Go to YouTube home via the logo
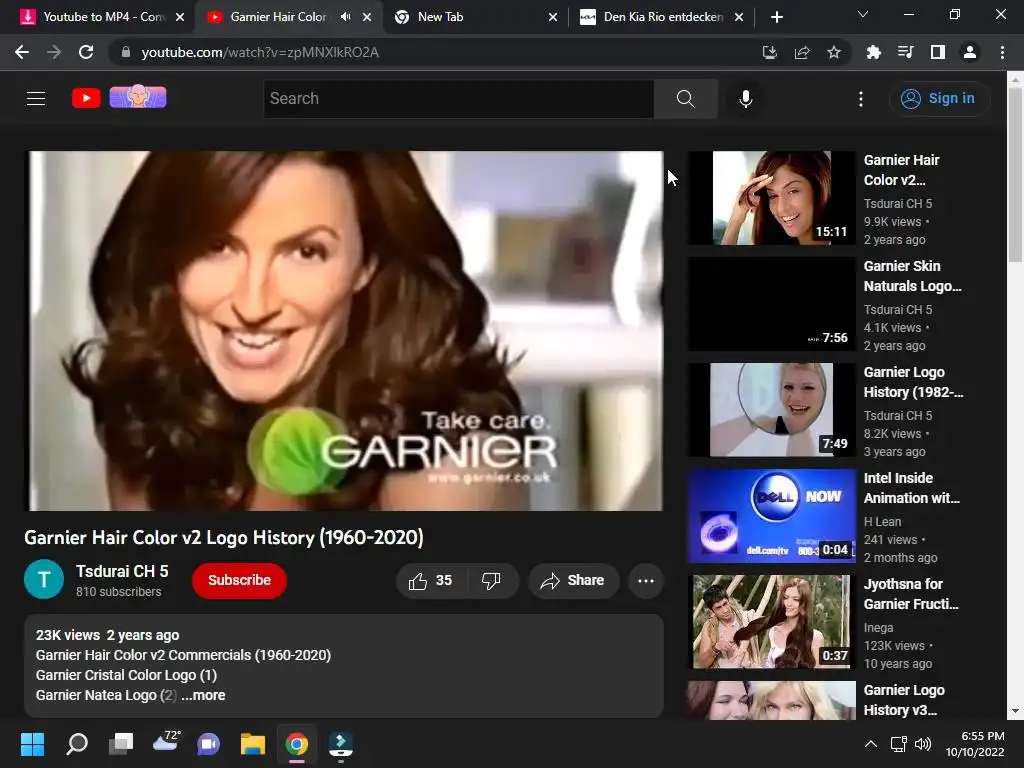 (86, 98)
